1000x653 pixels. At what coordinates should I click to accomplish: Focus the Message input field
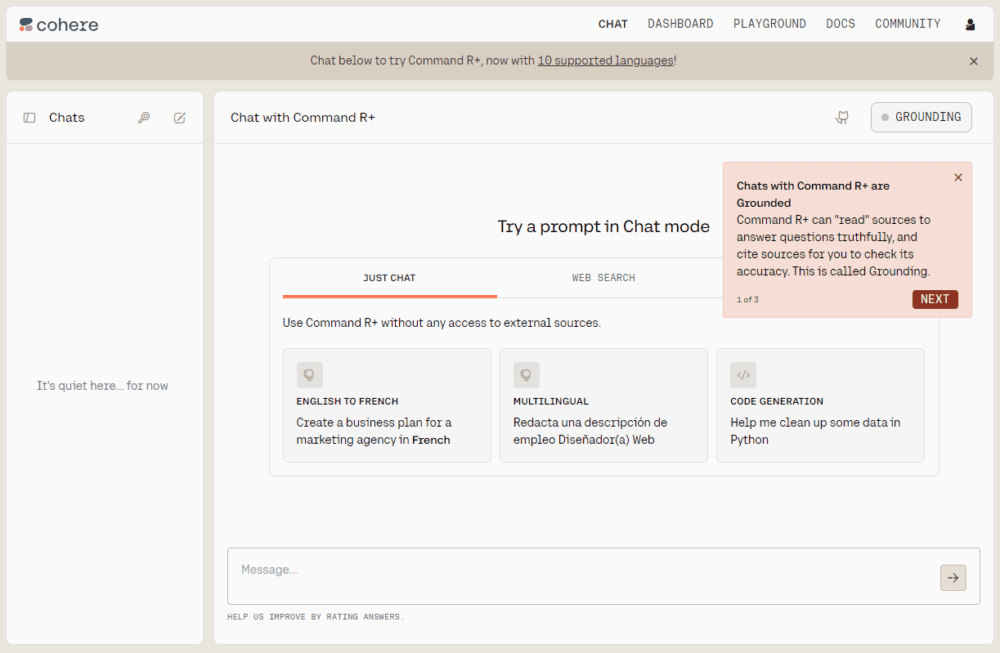(x=603, y=576)
